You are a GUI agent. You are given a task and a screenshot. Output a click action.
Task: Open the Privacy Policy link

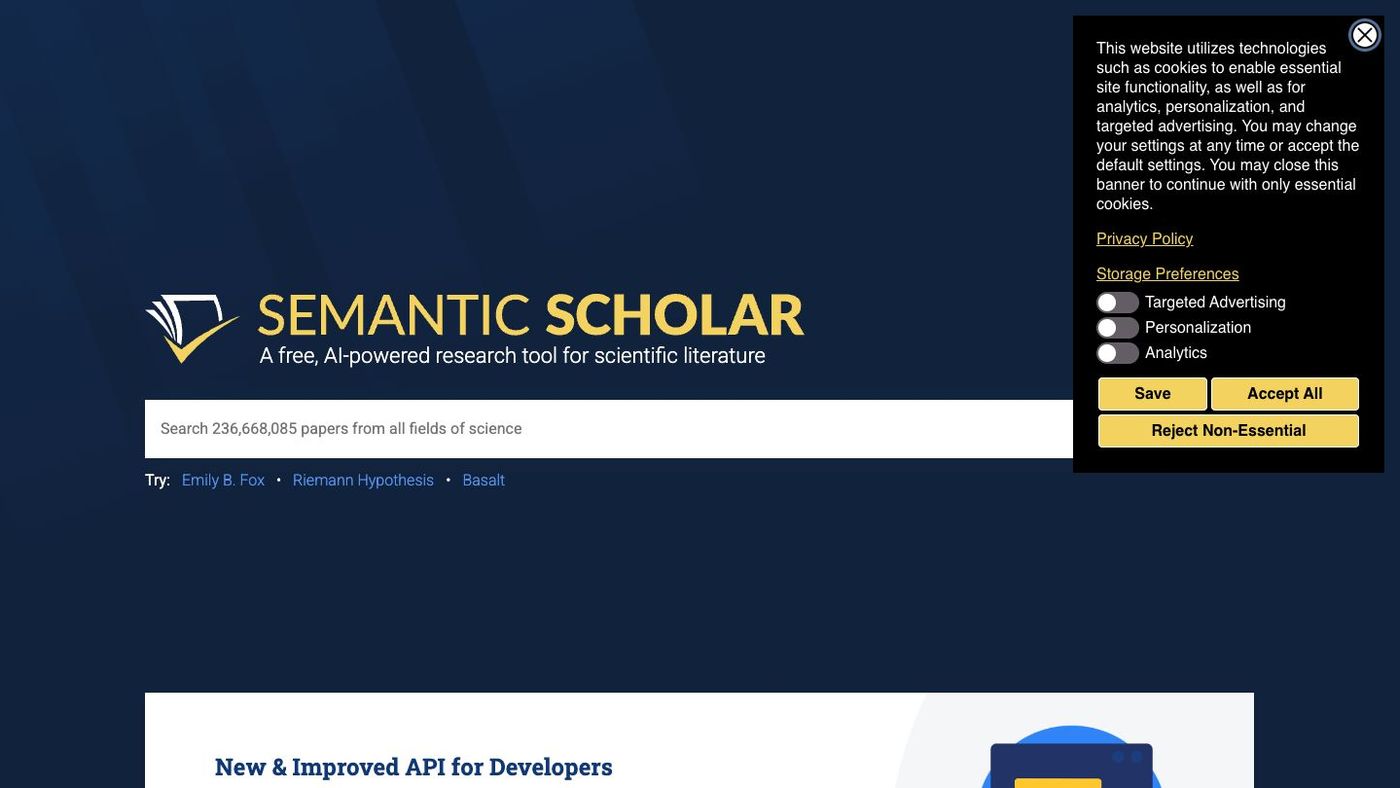click(x=1144, y=239)
